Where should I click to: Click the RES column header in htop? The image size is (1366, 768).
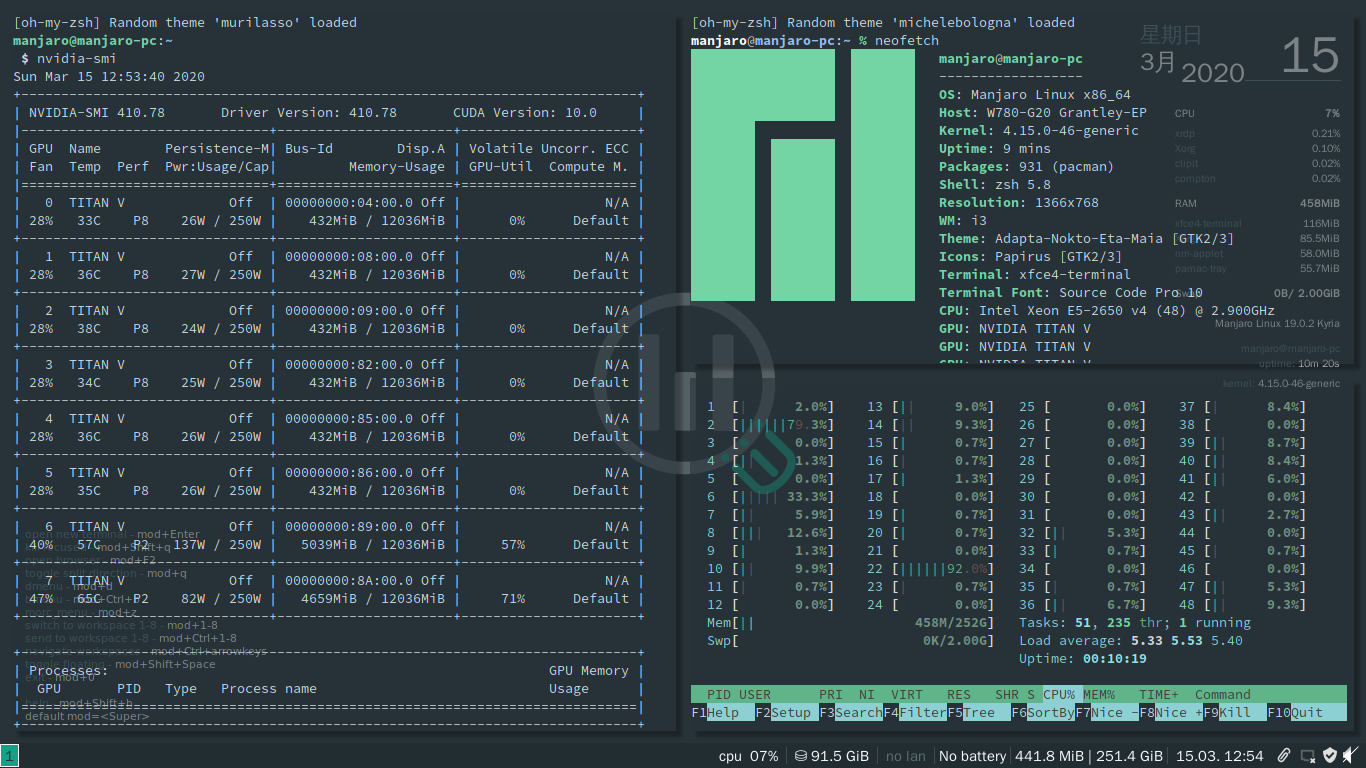point(959,695)
